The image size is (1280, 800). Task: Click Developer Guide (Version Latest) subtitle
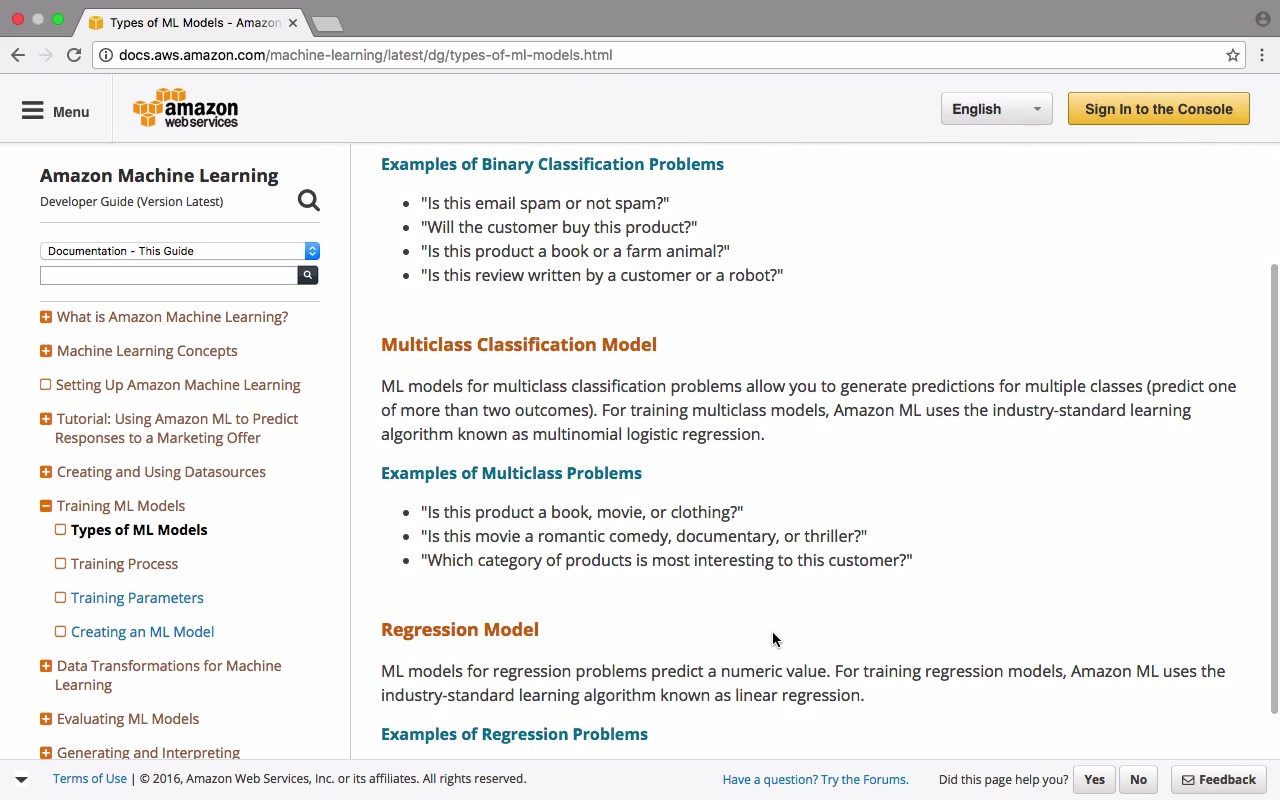pos(131,202)
